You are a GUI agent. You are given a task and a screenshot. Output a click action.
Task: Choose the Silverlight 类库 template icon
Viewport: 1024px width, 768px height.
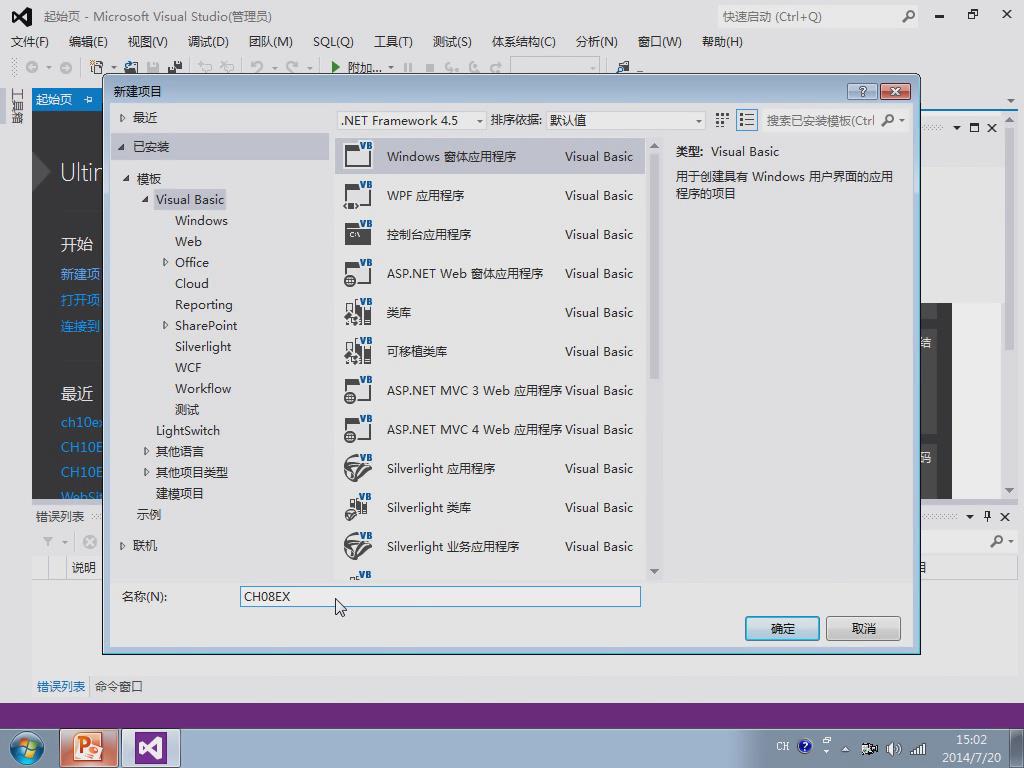(358, 507)
